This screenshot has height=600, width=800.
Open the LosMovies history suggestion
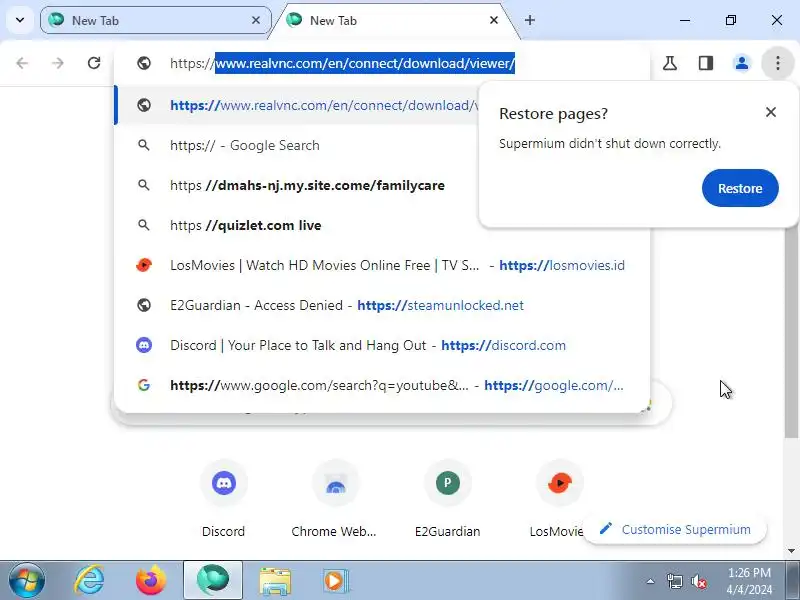(x=382, y=265)
